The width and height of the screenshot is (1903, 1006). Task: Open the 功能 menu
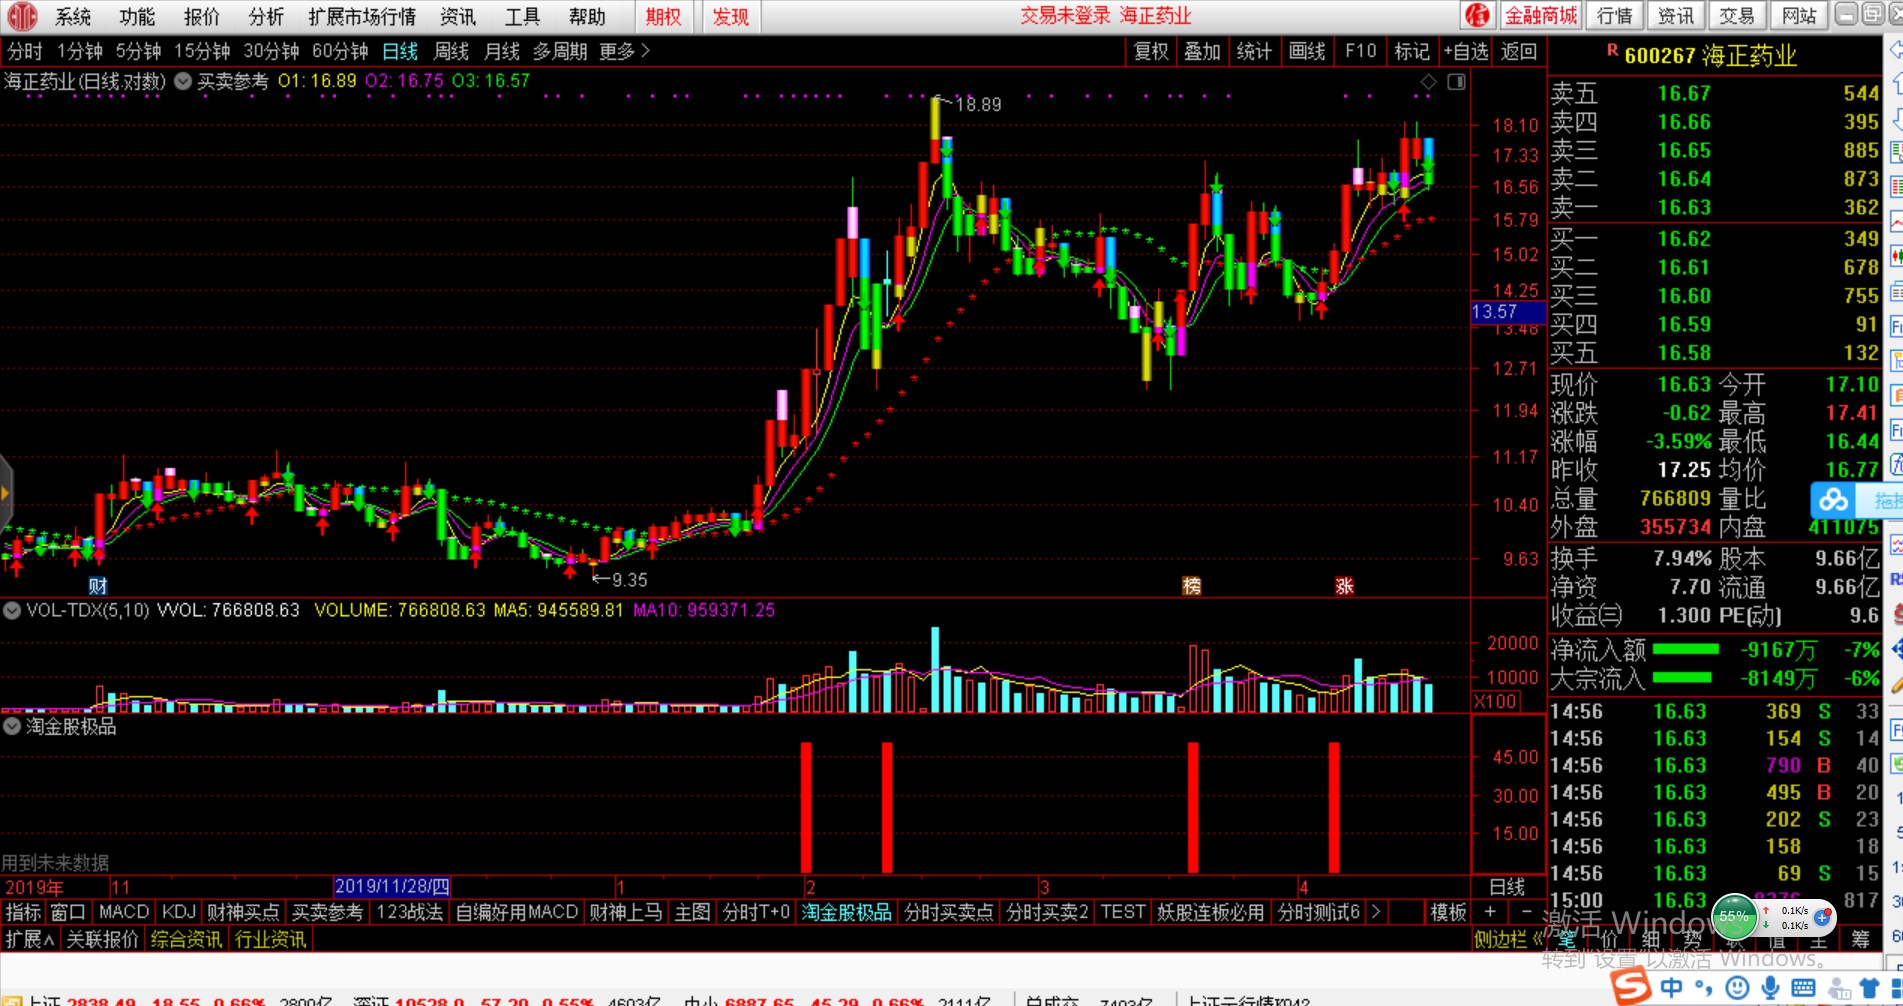pos(137,16)
